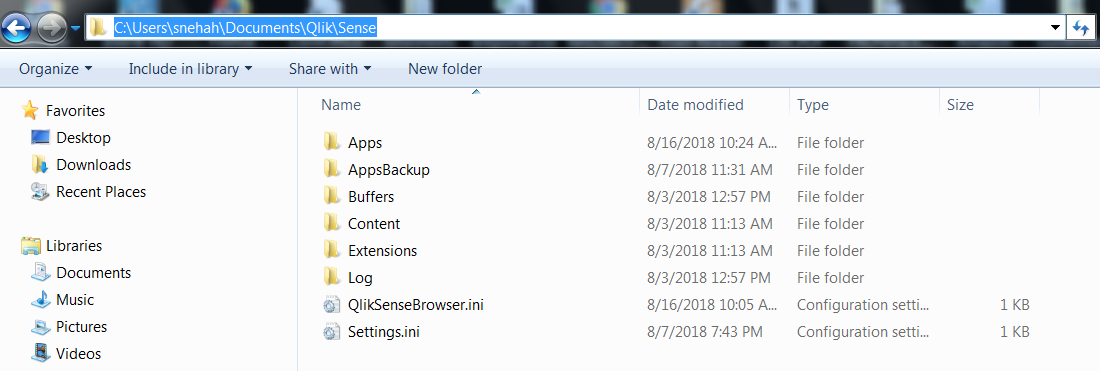Select the Apps folder icon

tap(332, 142)
